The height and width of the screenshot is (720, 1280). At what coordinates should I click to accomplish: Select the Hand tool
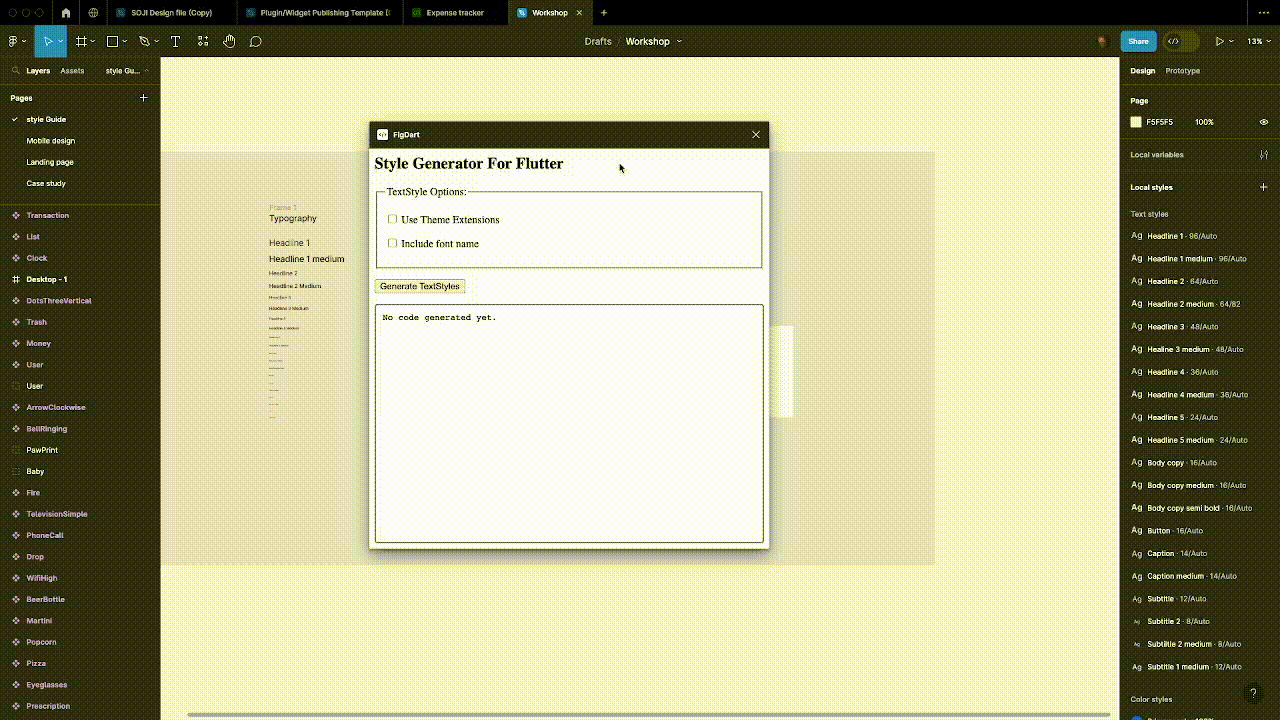(x=229, y=41)
